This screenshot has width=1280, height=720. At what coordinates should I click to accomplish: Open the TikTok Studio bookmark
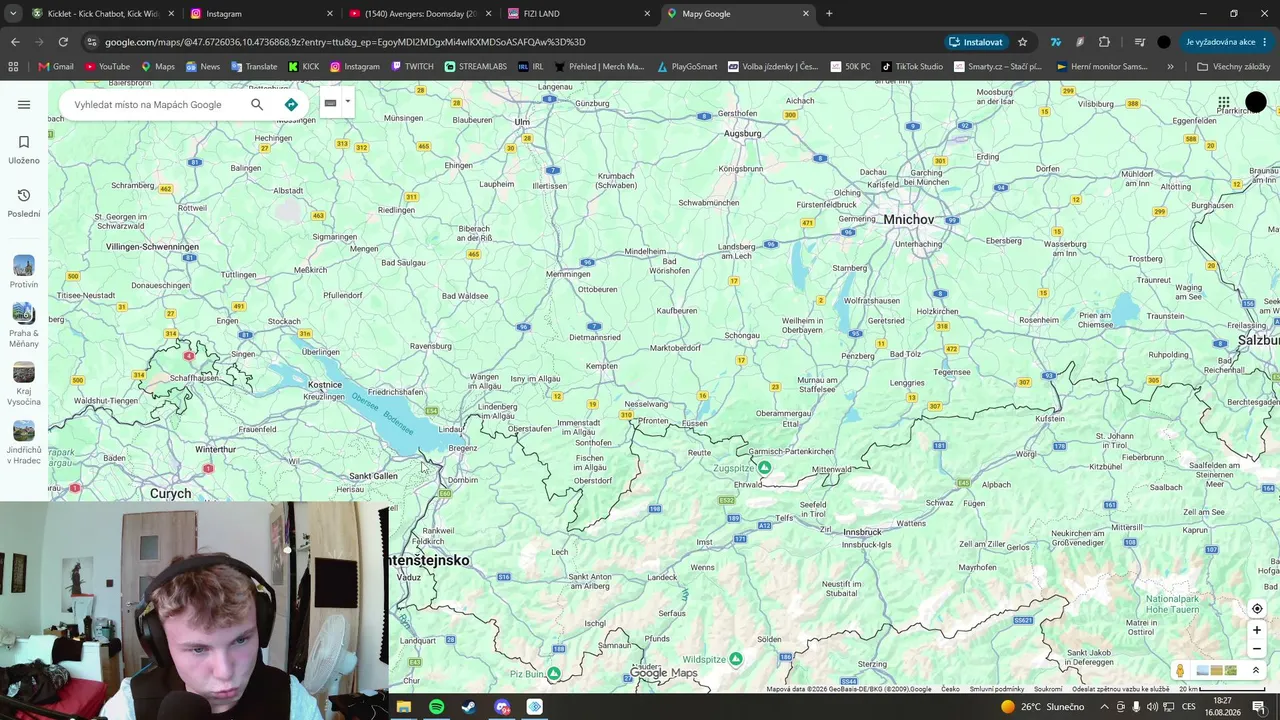pos(911,67)
